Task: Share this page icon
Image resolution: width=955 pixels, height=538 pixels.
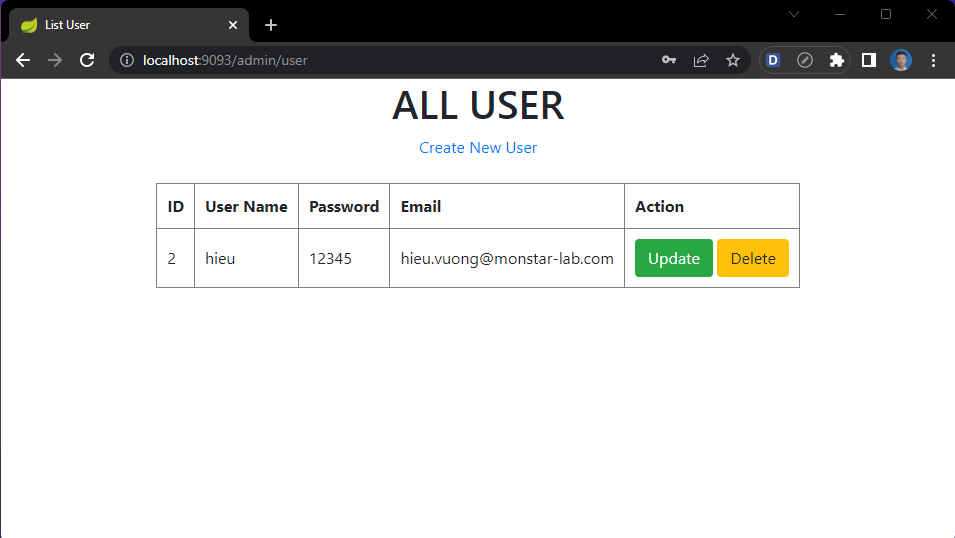Action: (701, 60)
